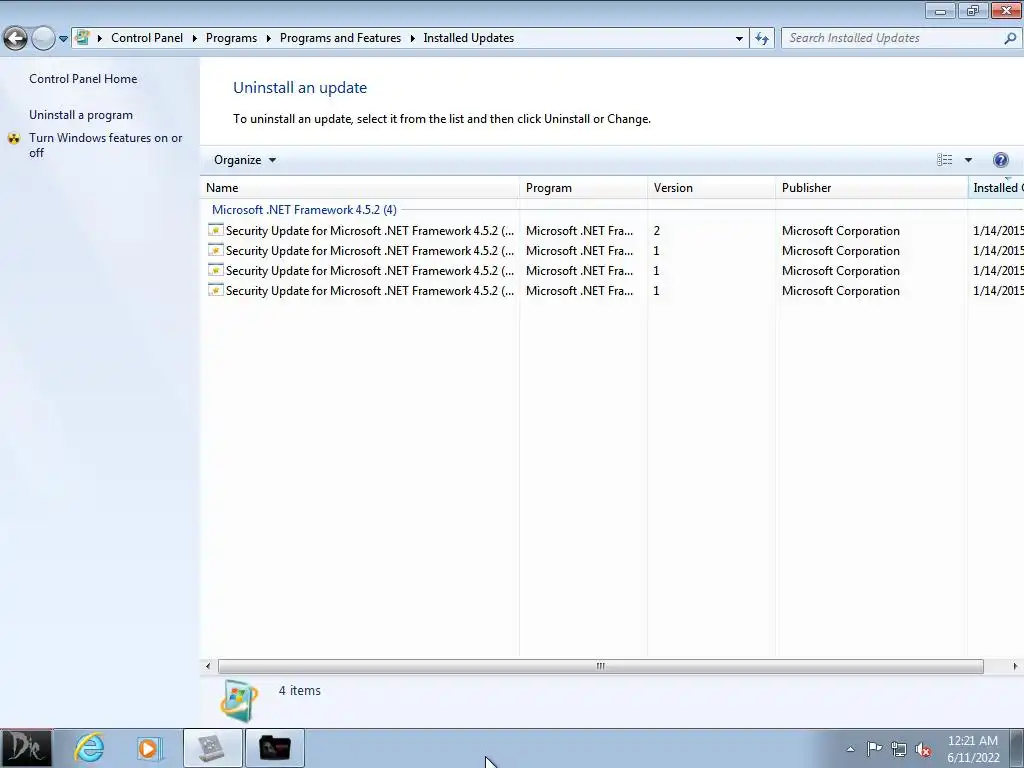
Task: Click right arrow of horizontal scrollbar
Action: click(1015, 666)
